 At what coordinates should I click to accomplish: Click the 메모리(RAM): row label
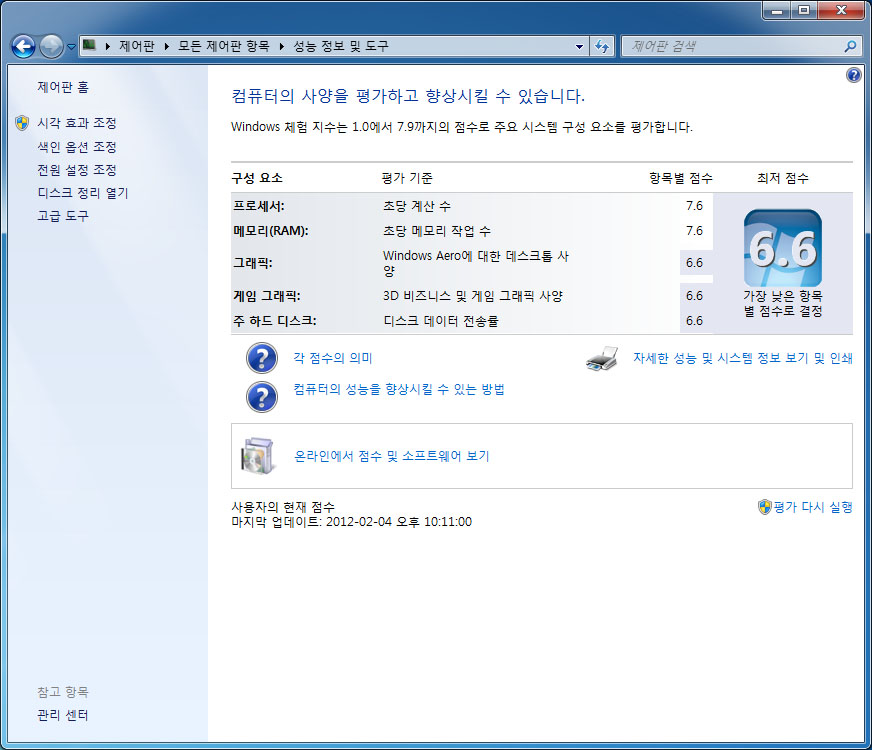(x=270, y=231)
